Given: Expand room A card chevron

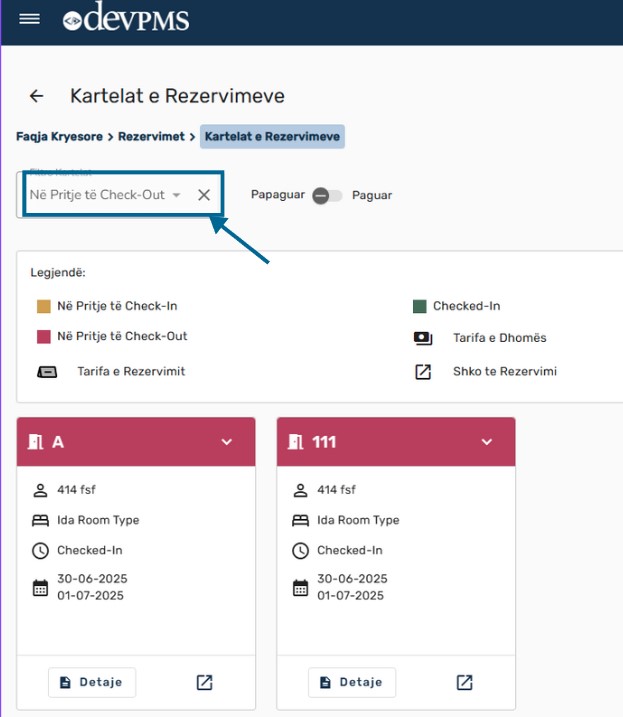Looking at the screenshot, I should [x=227, y=442].
